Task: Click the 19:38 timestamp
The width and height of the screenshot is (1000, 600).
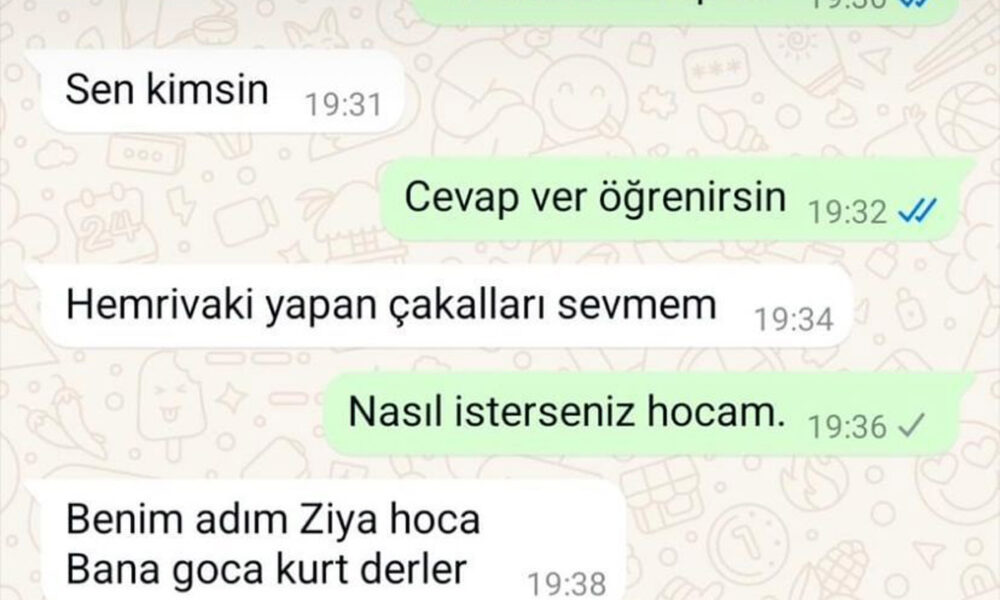Action: coord(566,583)
